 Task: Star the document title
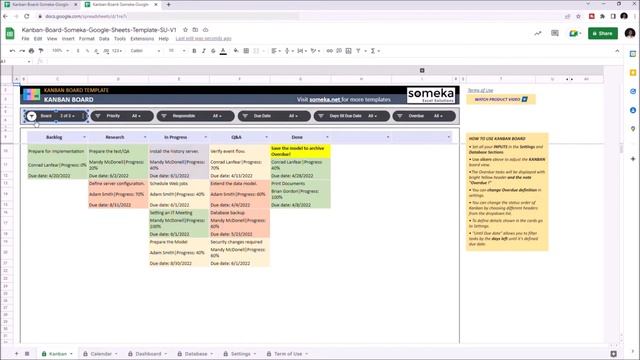pyautogui.click(x=185, y=30)
